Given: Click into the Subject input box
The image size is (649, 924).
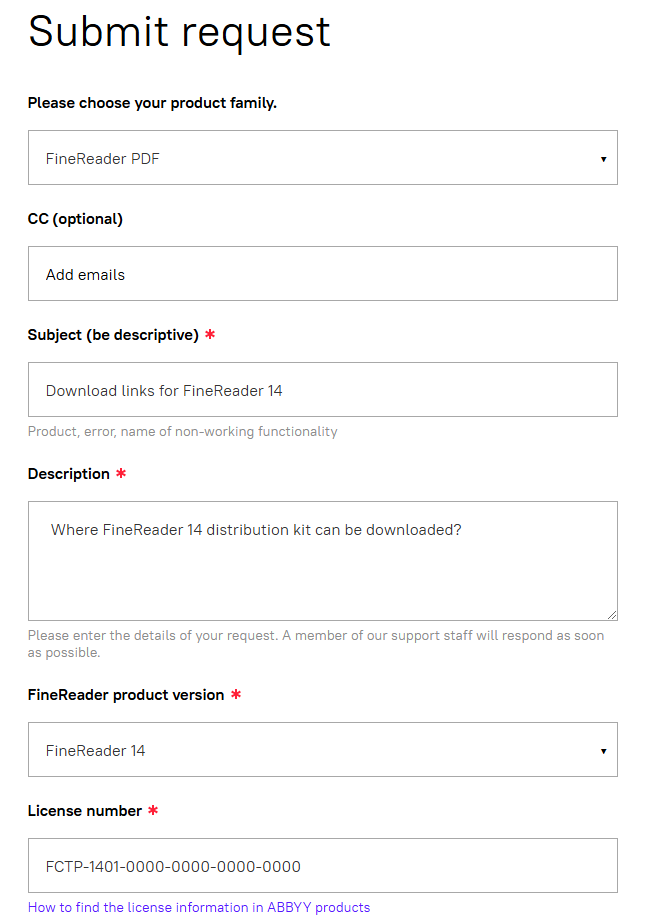Looking at the screenshot, I should click(322, 390).
